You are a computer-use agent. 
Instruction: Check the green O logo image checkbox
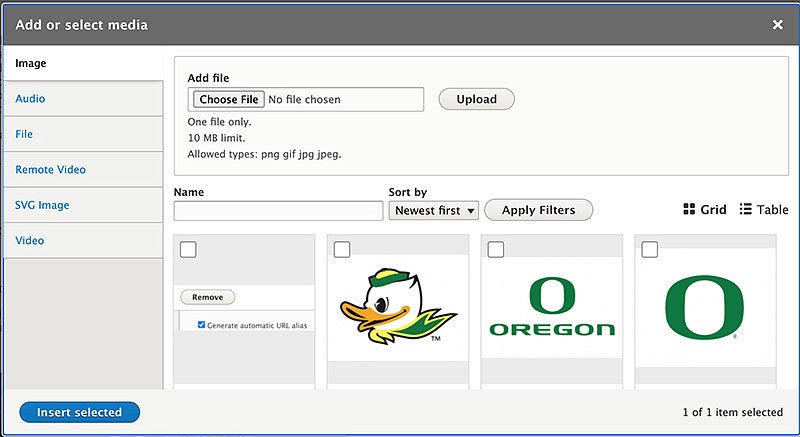point(649,250)
